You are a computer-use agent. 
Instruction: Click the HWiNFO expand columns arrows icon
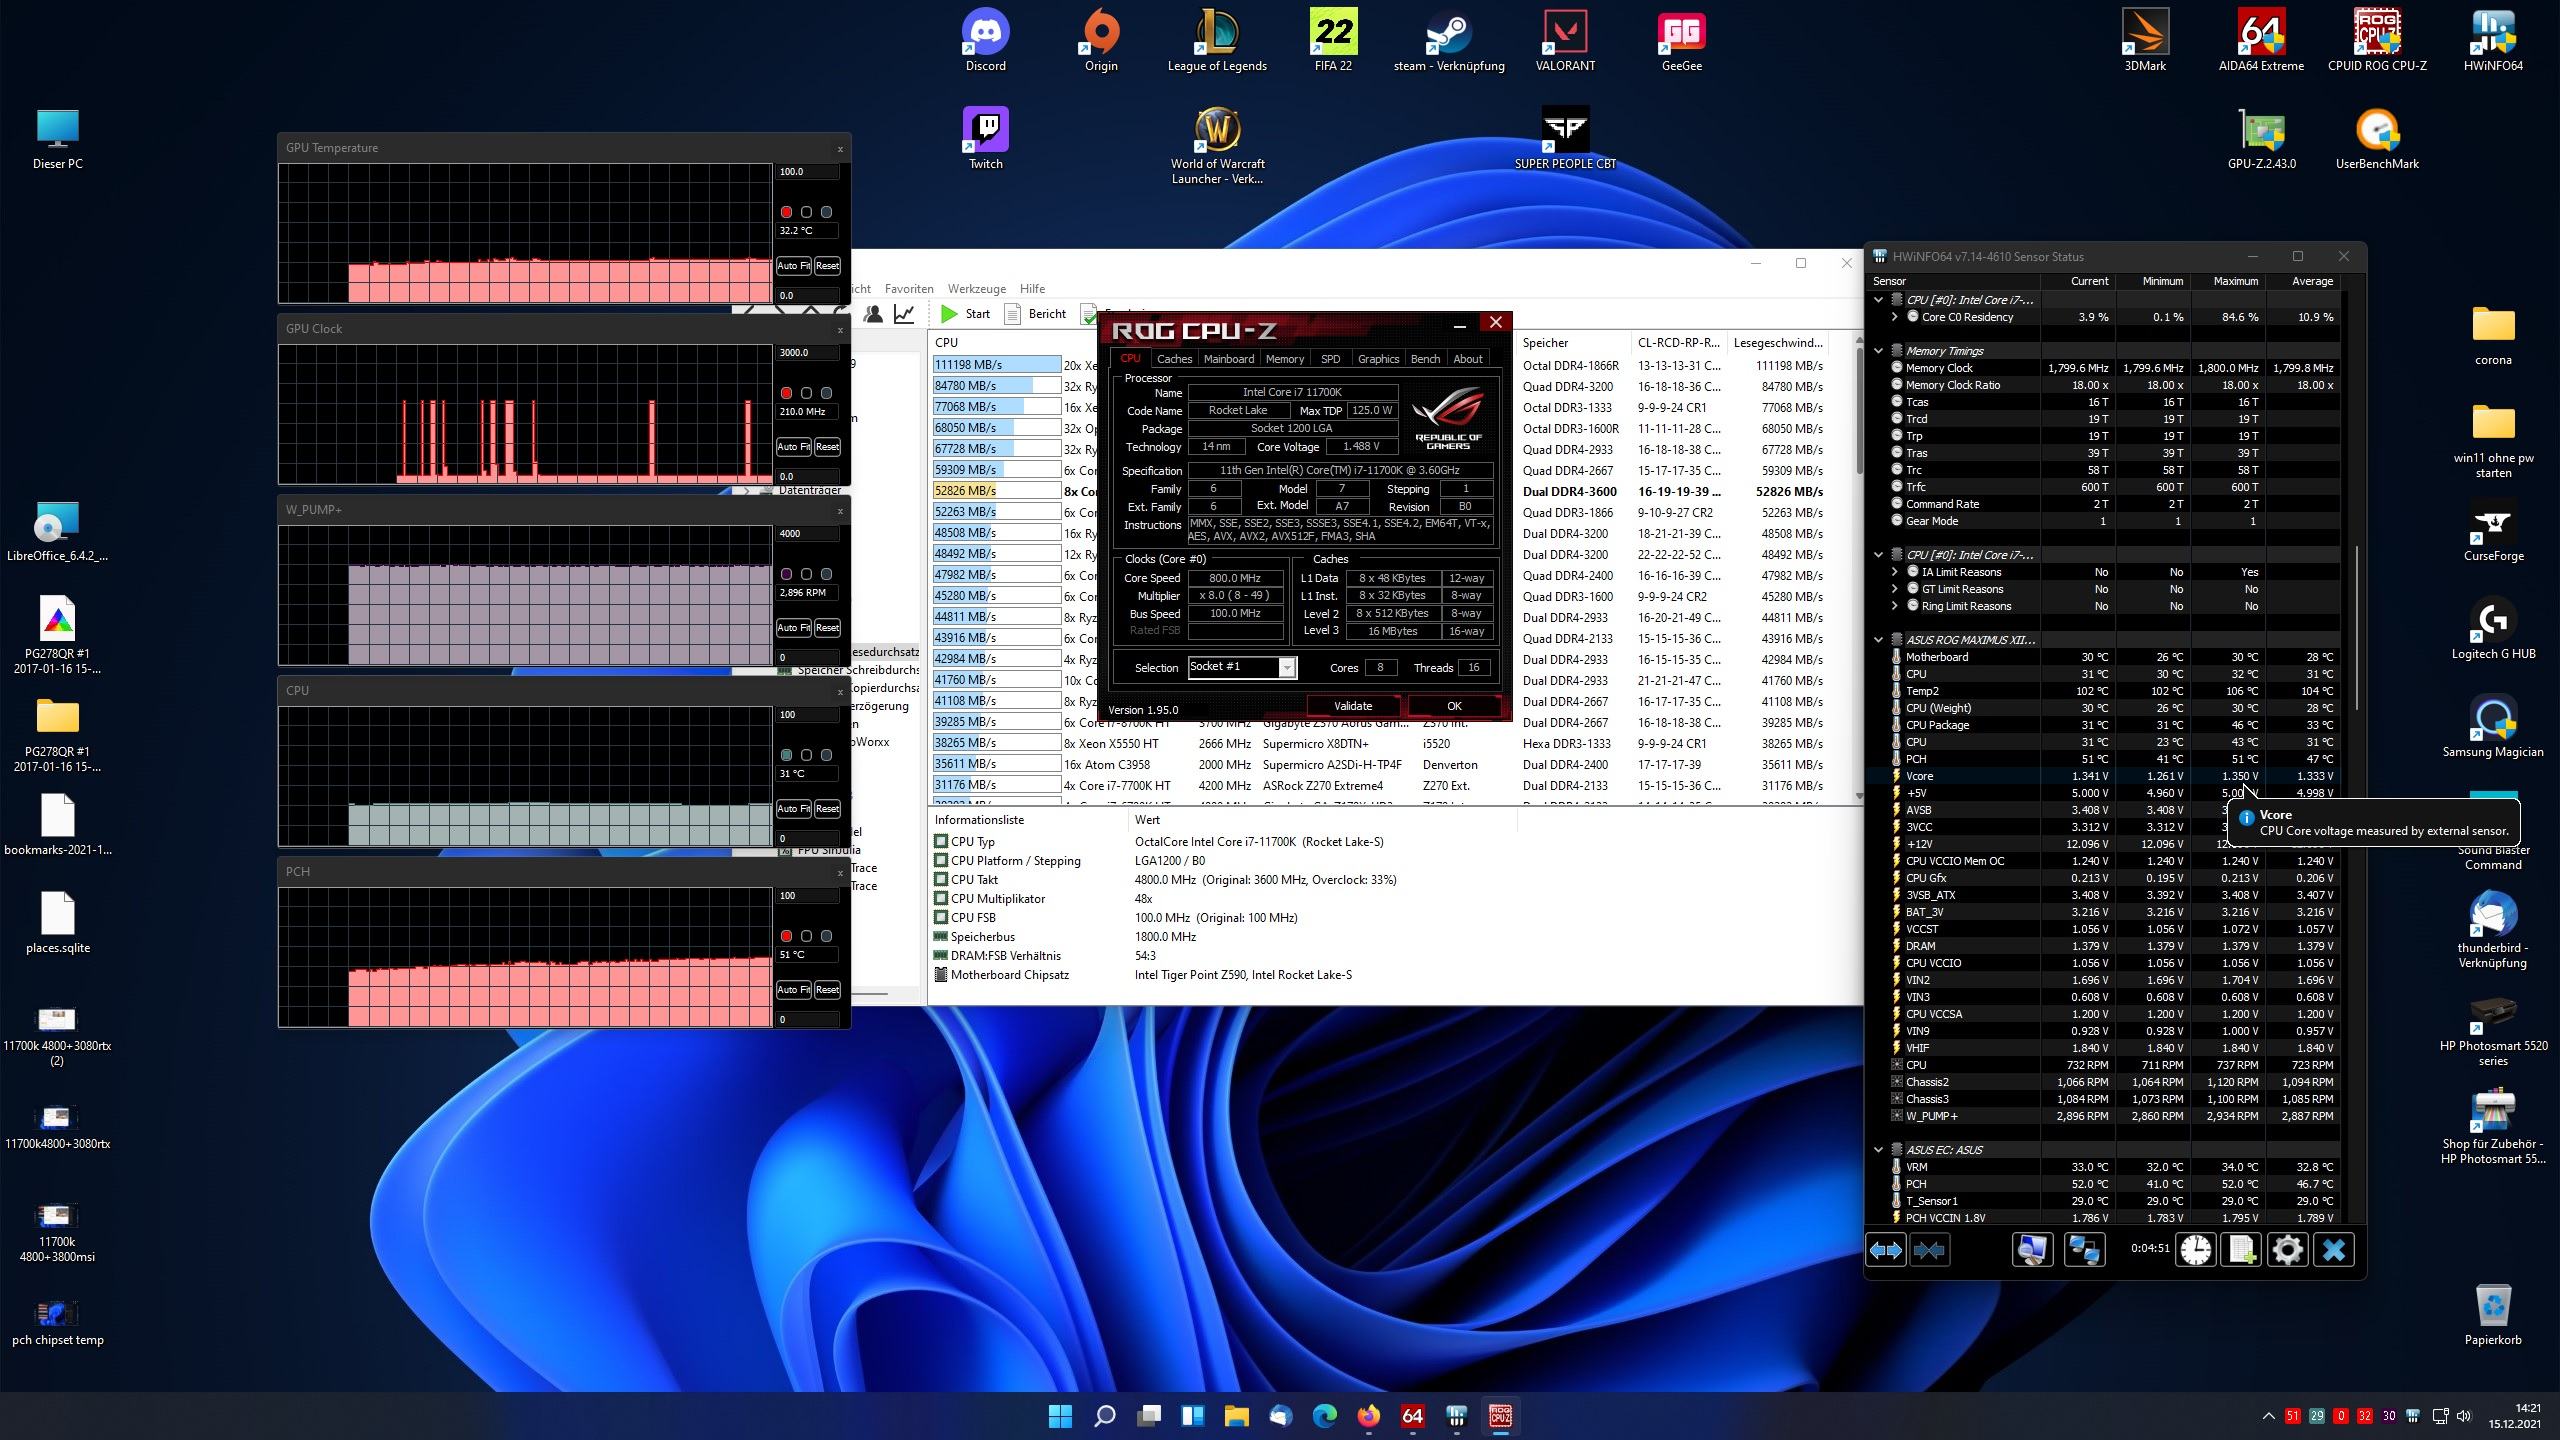click(x=1885, y=1250)
